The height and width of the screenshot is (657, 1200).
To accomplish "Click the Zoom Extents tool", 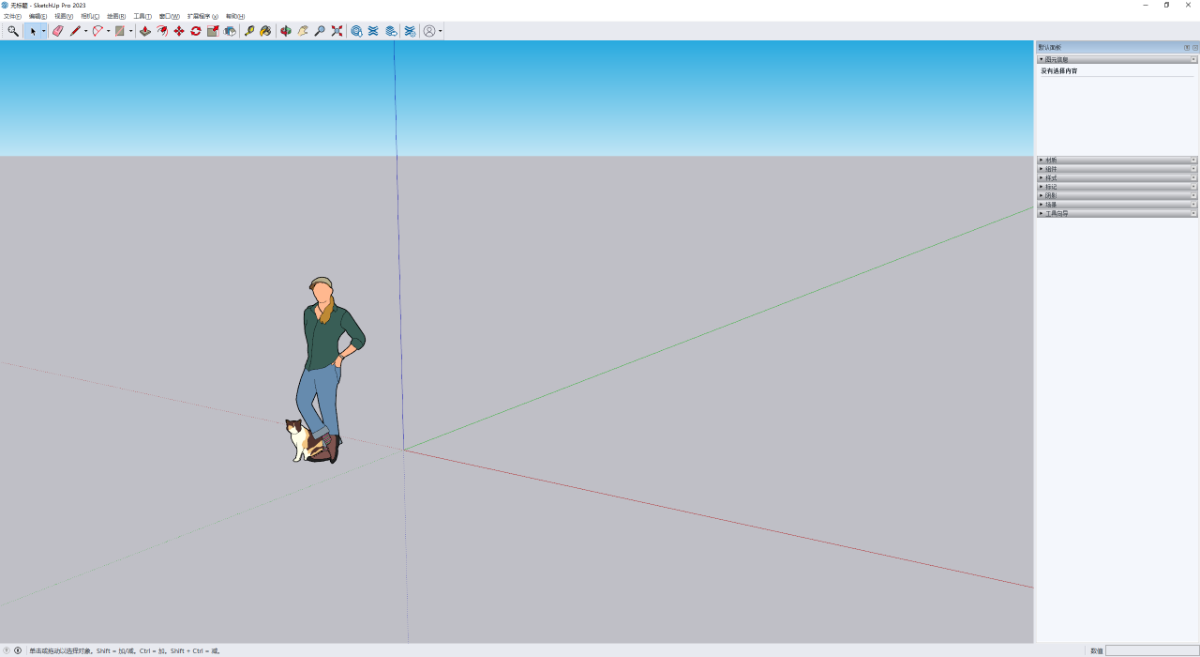I will tap(337, 31).
